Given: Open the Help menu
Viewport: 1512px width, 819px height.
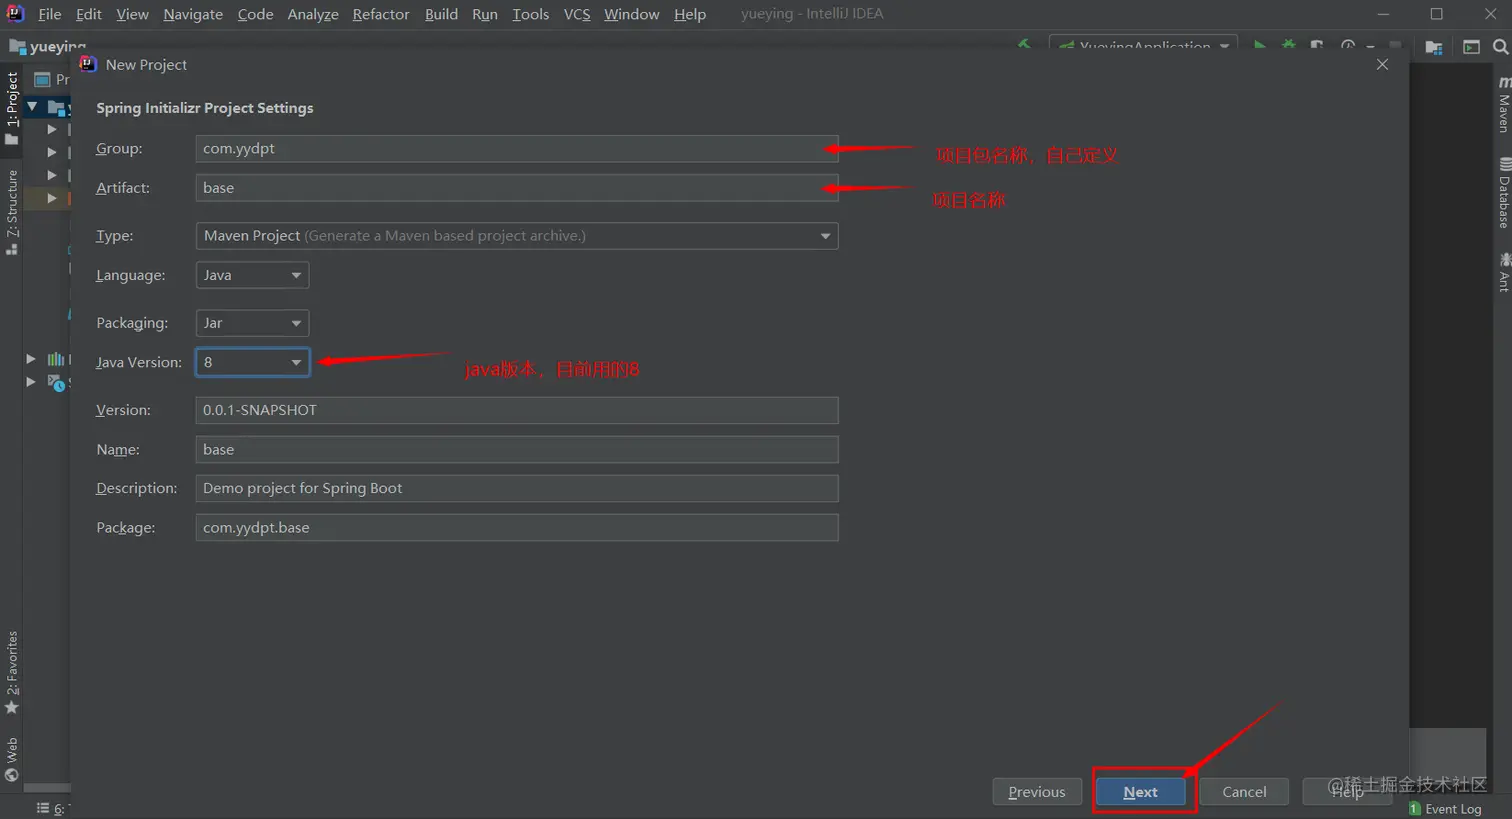Looking at the screenshot, I should 690,14.
